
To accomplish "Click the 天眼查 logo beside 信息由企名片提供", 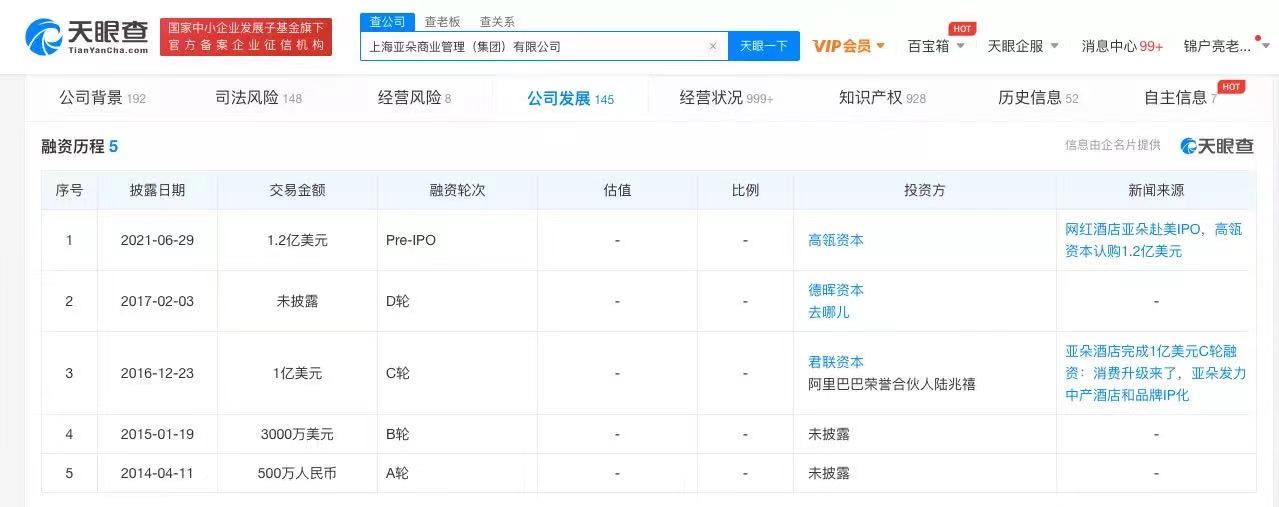I will pos(1216,146).
